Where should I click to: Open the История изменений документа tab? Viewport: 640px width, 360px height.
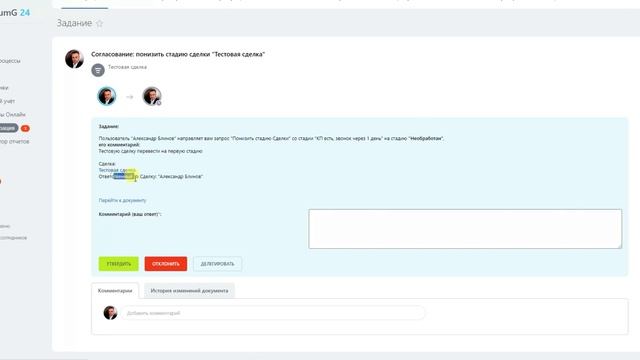tap(189, 291)
